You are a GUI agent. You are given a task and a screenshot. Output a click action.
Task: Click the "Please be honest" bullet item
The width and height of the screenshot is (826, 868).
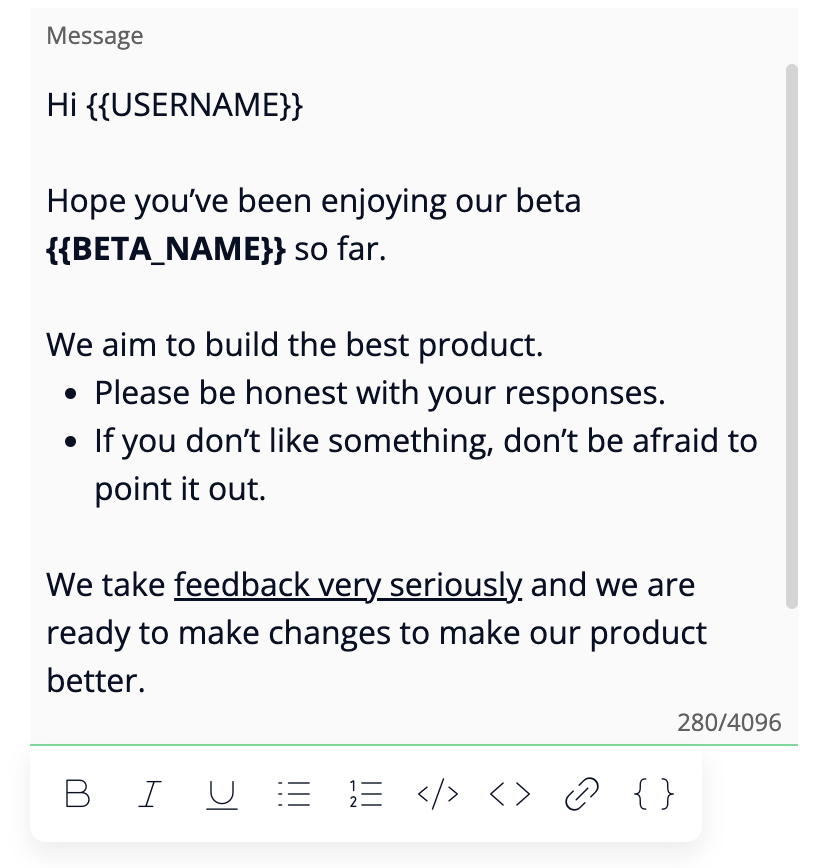pos(379,393)
